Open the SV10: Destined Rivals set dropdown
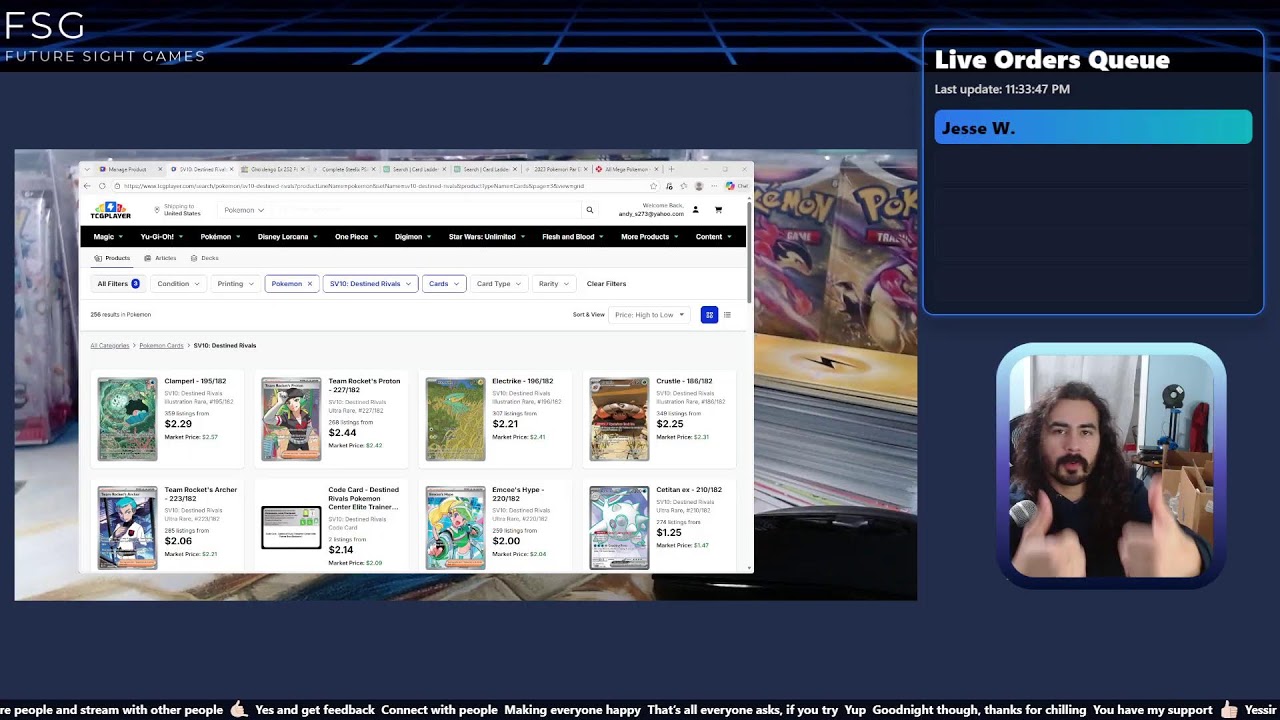Image resolution: width=1280 pixels, height=720 pixels. tap(370, 284)
